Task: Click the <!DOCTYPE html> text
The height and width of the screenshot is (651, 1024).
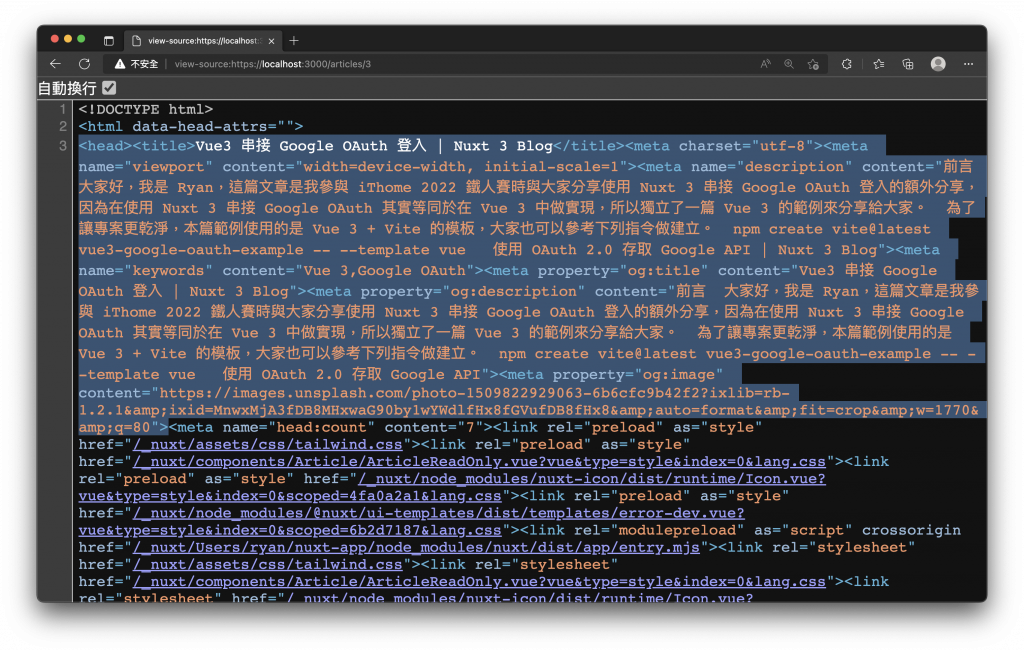Action: (x=146, y=109)
